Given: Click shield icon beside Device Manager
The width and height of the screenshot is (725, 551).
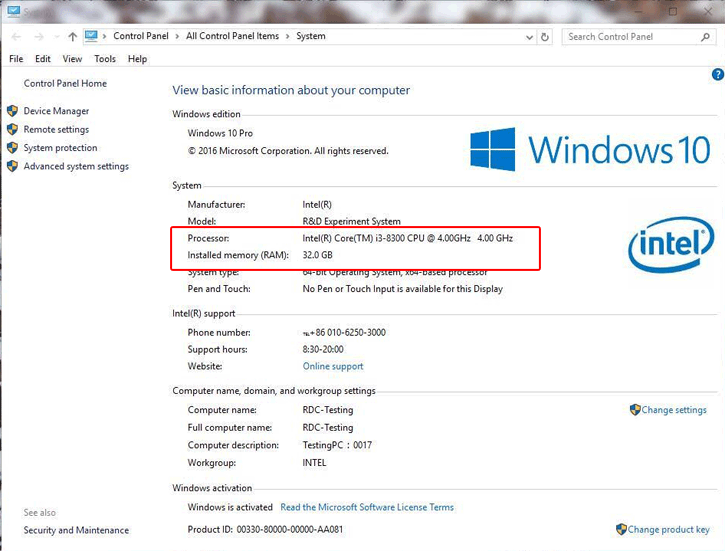Looking at the screenshot, I should 12,111.
